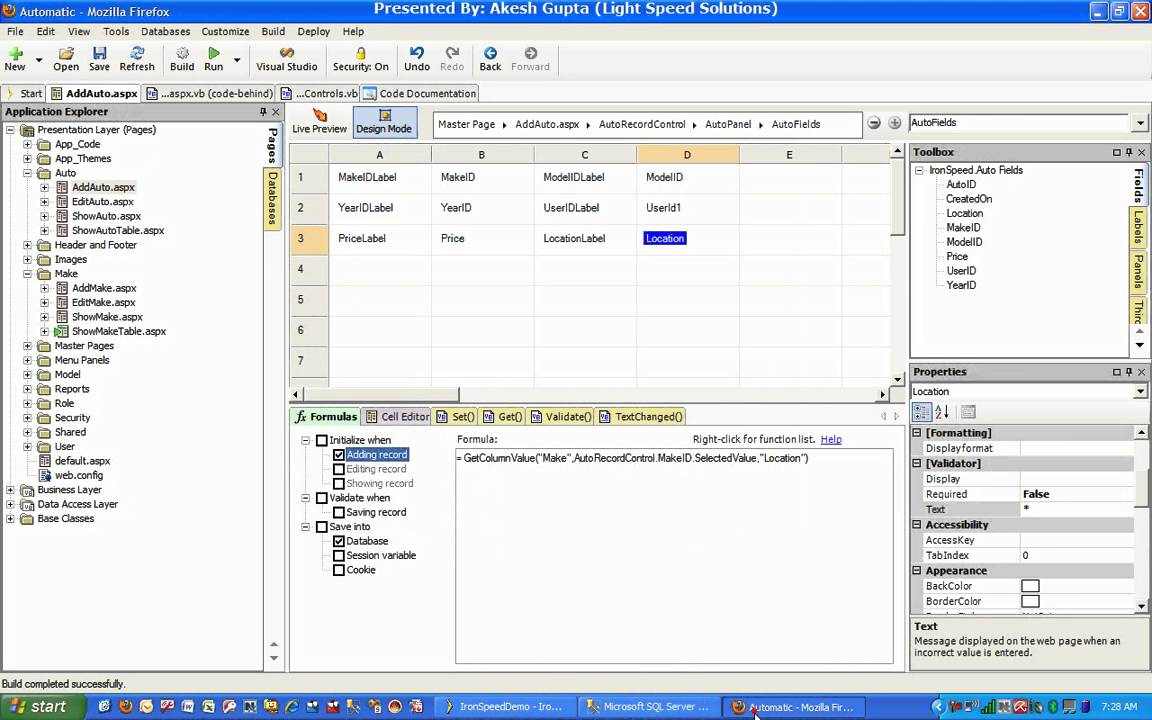The image size is (1152, 720).
Task: Click inside the Formula text box
Action: [674, 556]
